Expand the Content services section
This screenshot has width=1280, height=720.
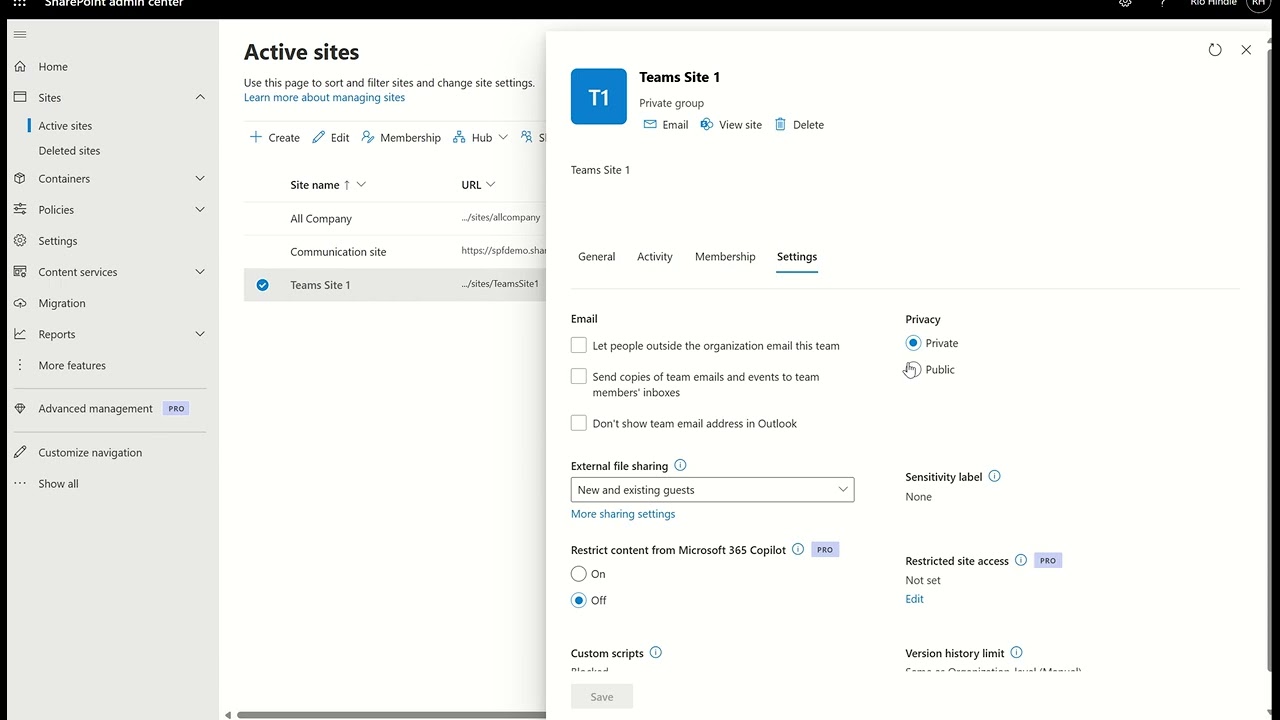pos(200,272)
